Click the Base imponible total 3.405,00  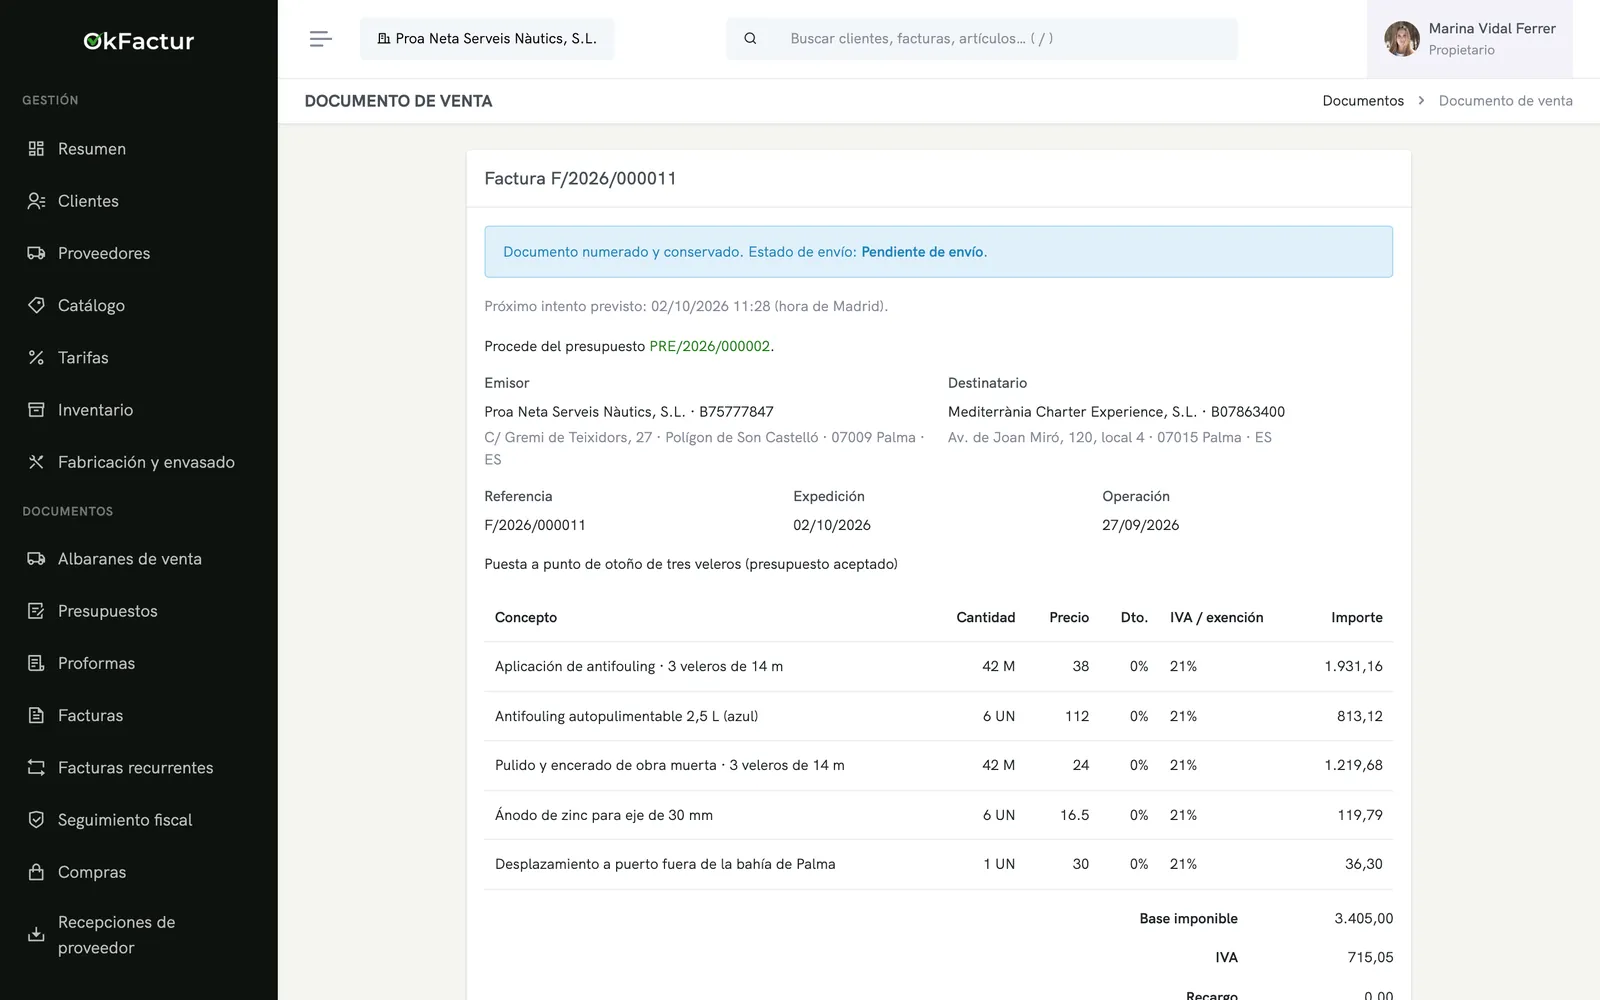point(1363,918)
